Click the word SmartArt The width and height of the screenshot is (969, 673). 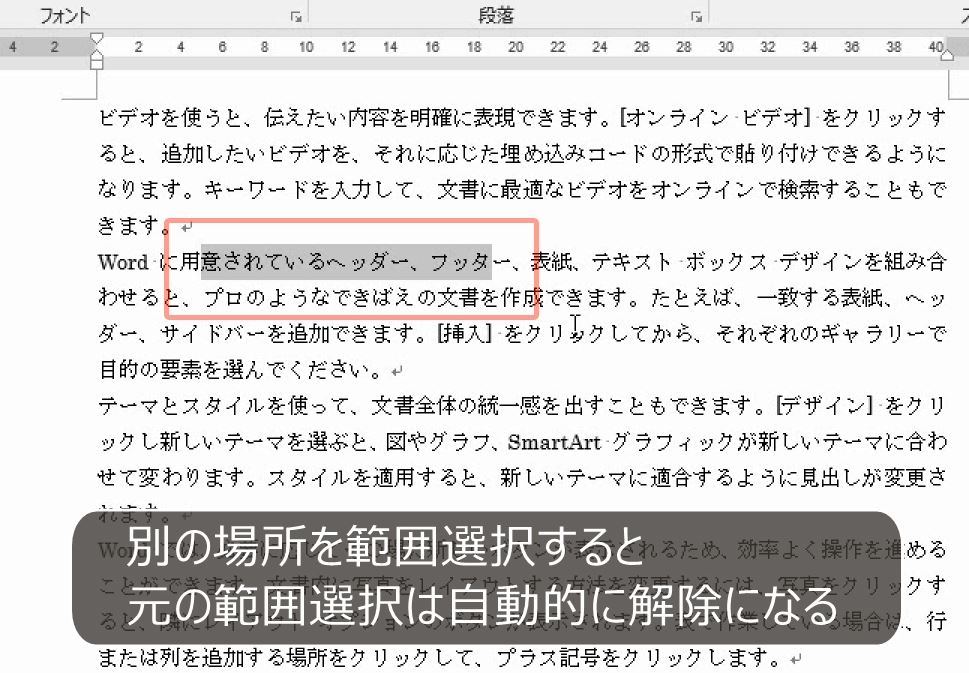[x=554, y=442]
